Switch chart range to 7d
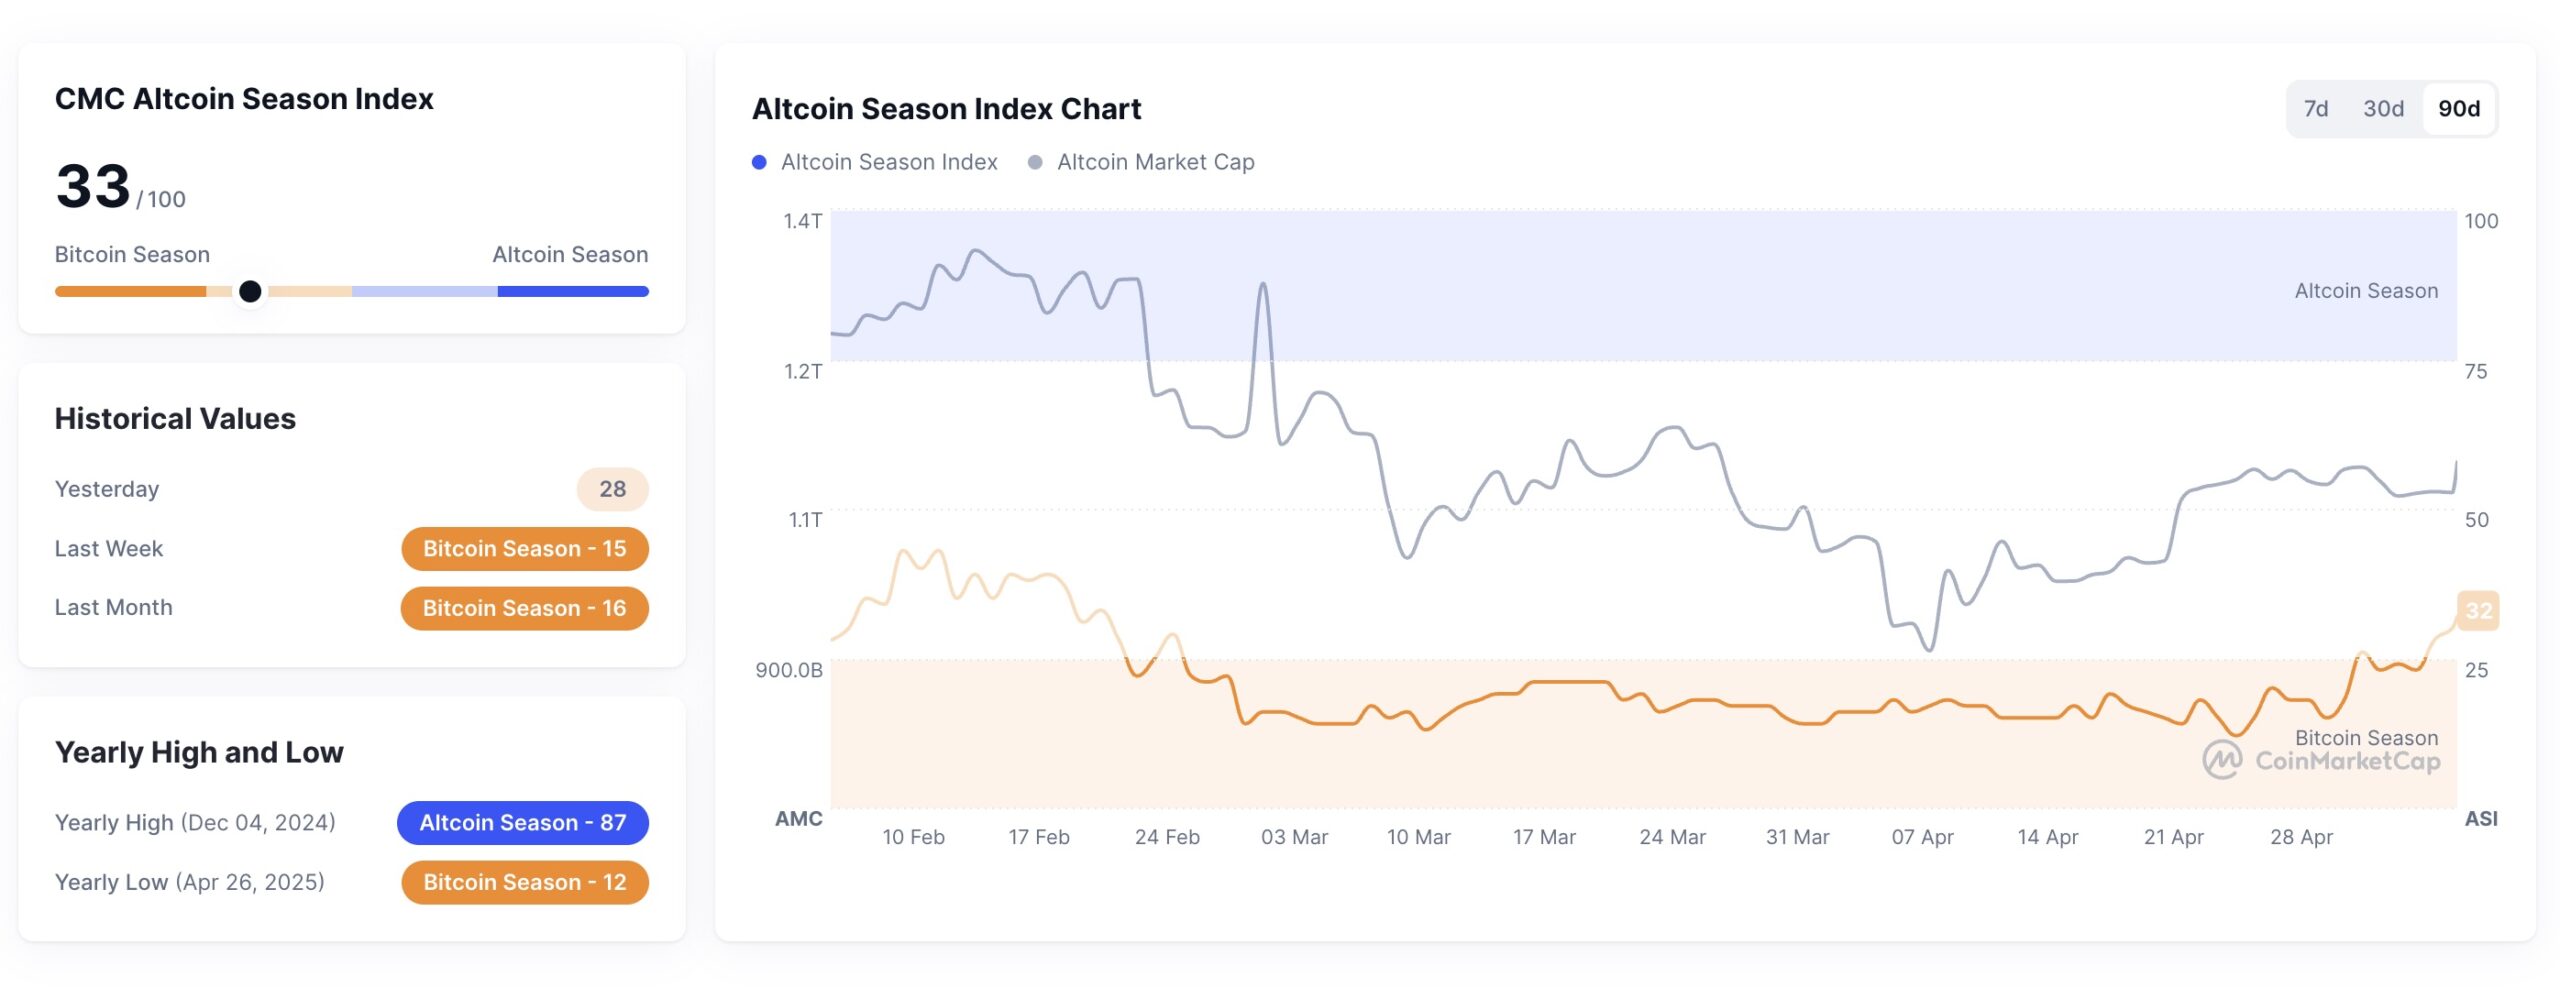The width and height of the screenshot is (2560, 988). (x=2315, y=109)
